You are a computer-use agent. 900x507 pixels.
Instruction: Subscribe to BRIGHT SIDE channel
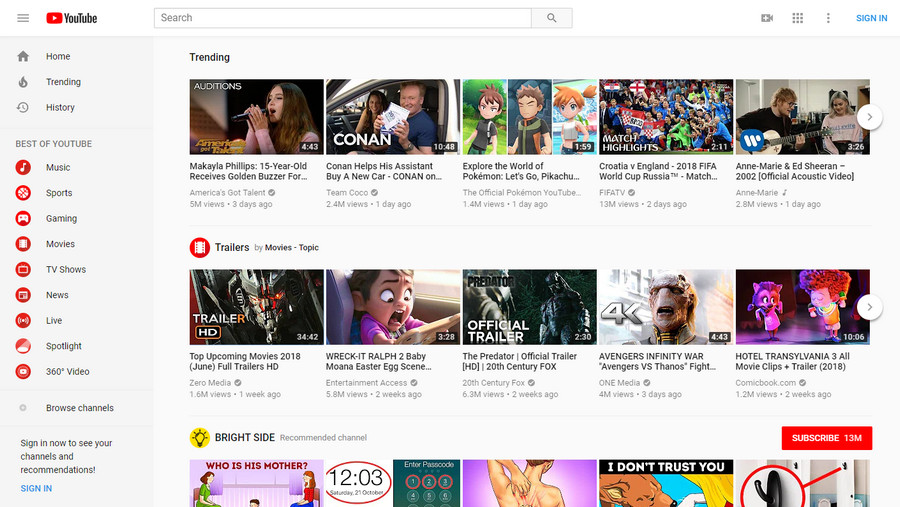826,438
